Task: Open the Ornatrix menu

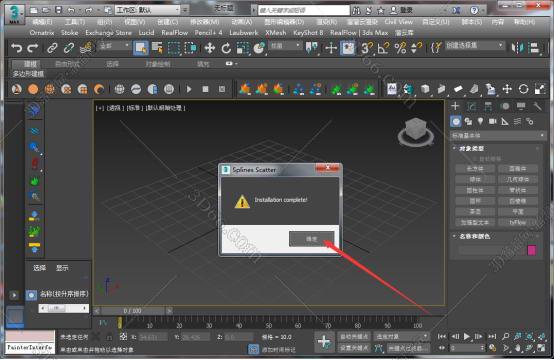Action: pyautogui.click(x=42, y=33)
